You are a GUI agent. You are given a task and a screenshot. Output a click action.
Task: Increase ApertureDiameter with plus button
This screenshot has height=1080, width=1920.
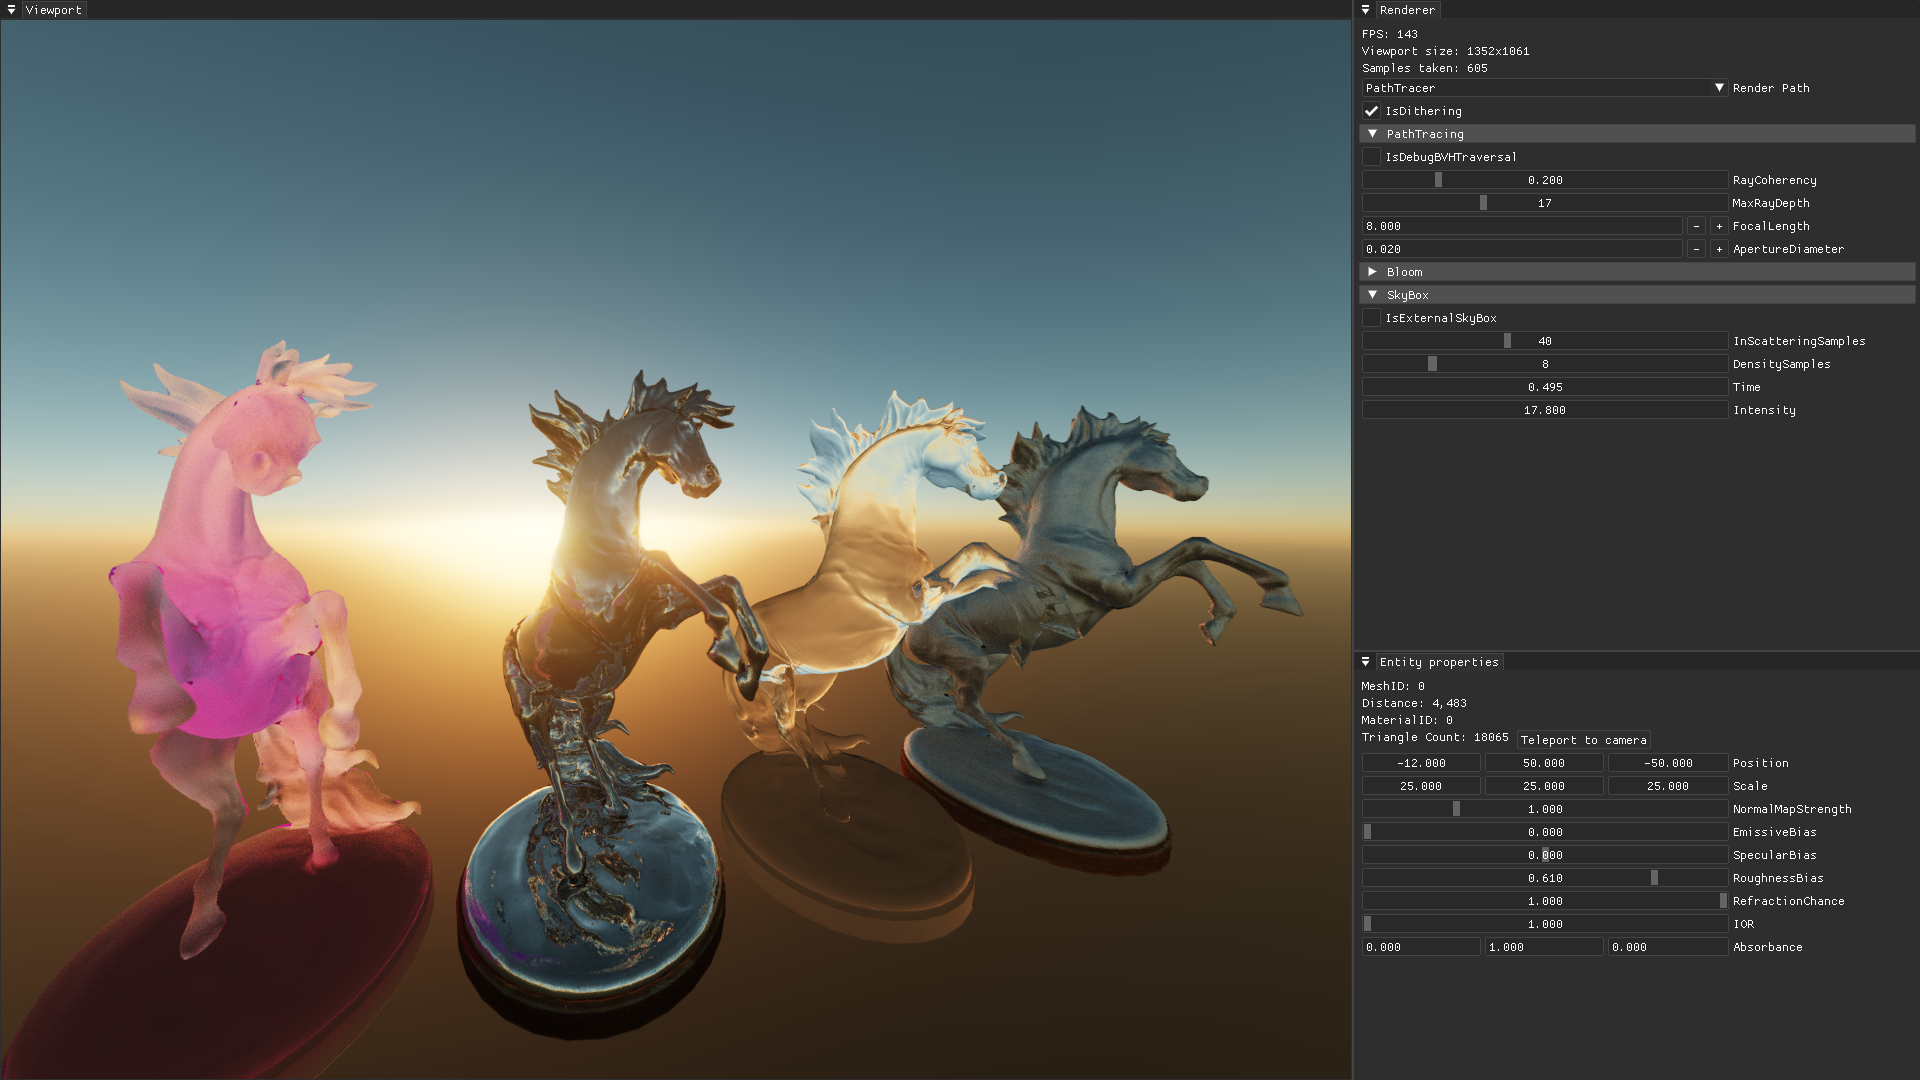pos(1719,249)
